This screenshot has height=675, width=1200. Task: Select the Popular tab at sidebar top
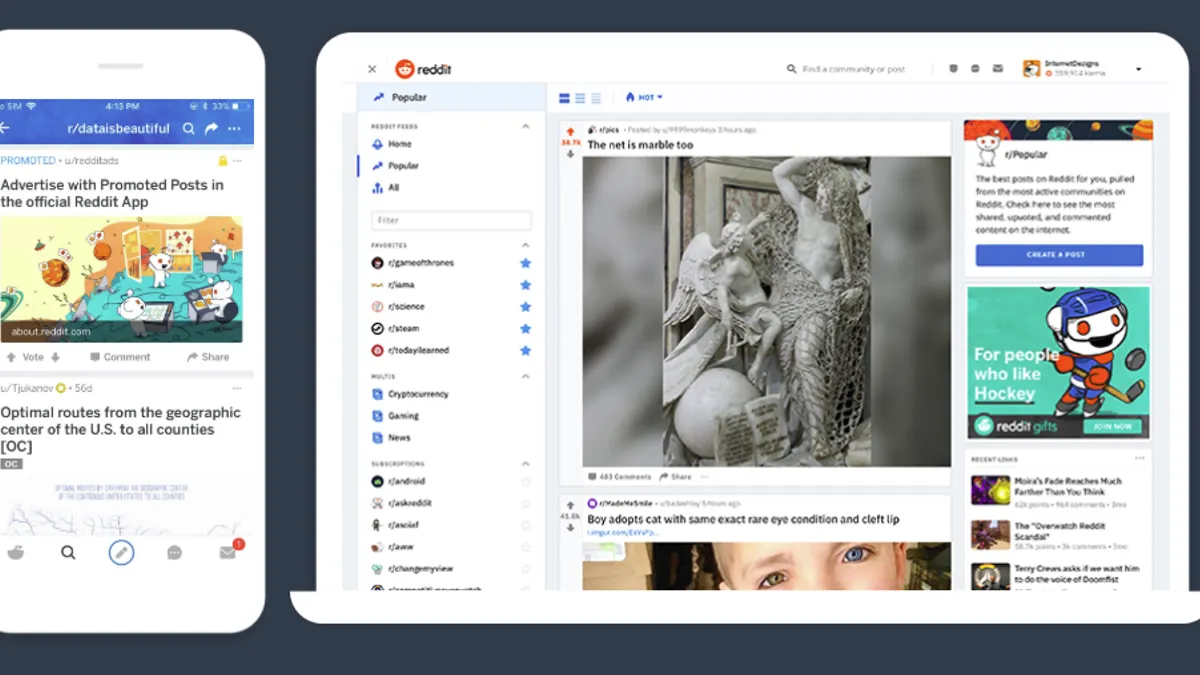click(x=452, y=97)
